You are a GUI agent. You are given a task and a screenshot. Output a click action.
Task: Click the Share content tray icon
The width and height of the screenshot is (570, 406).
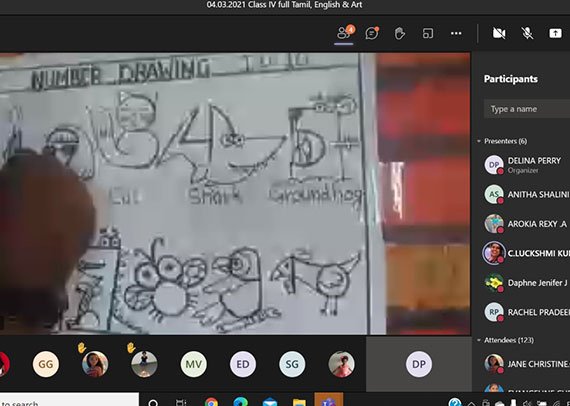point(555,33)
